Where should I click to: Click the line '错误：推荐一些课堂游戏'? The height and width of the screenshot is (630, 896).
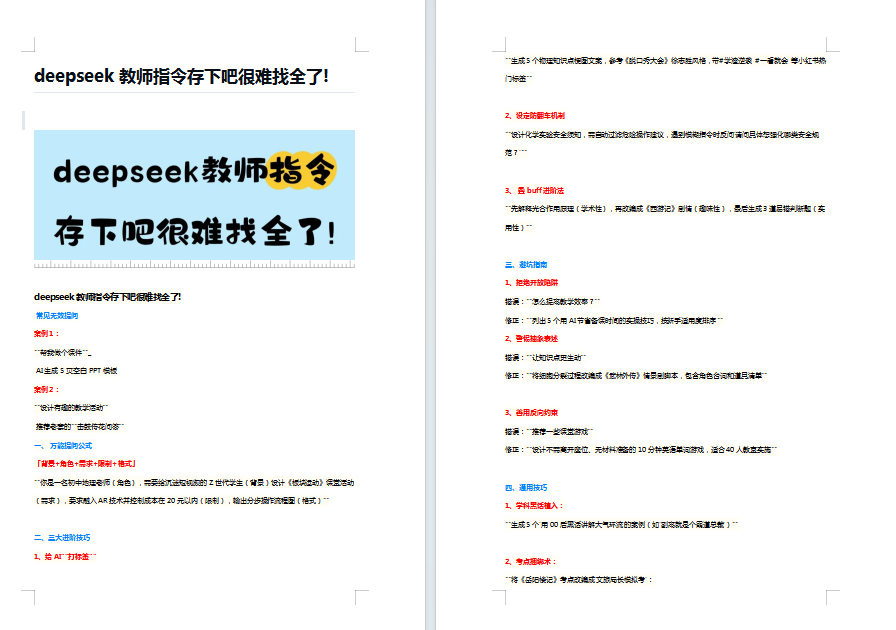tap(549, 432)
